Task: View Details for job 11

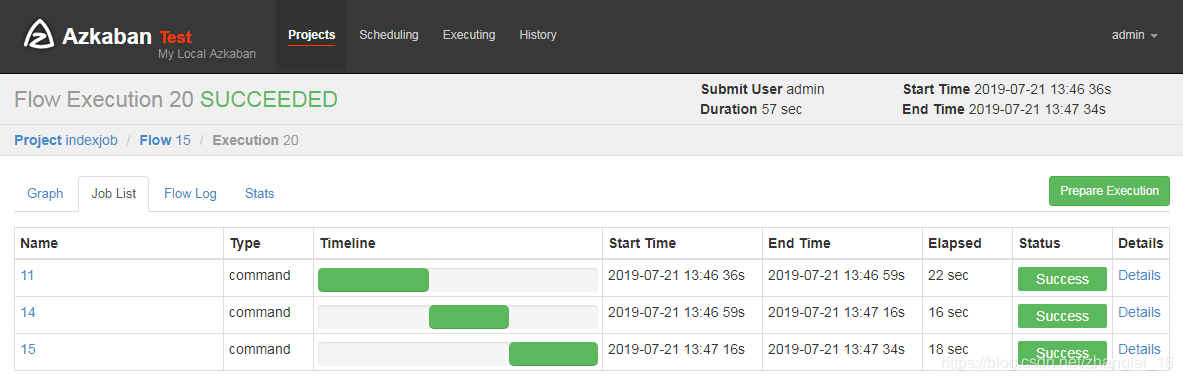Action: coord(1139,275)
